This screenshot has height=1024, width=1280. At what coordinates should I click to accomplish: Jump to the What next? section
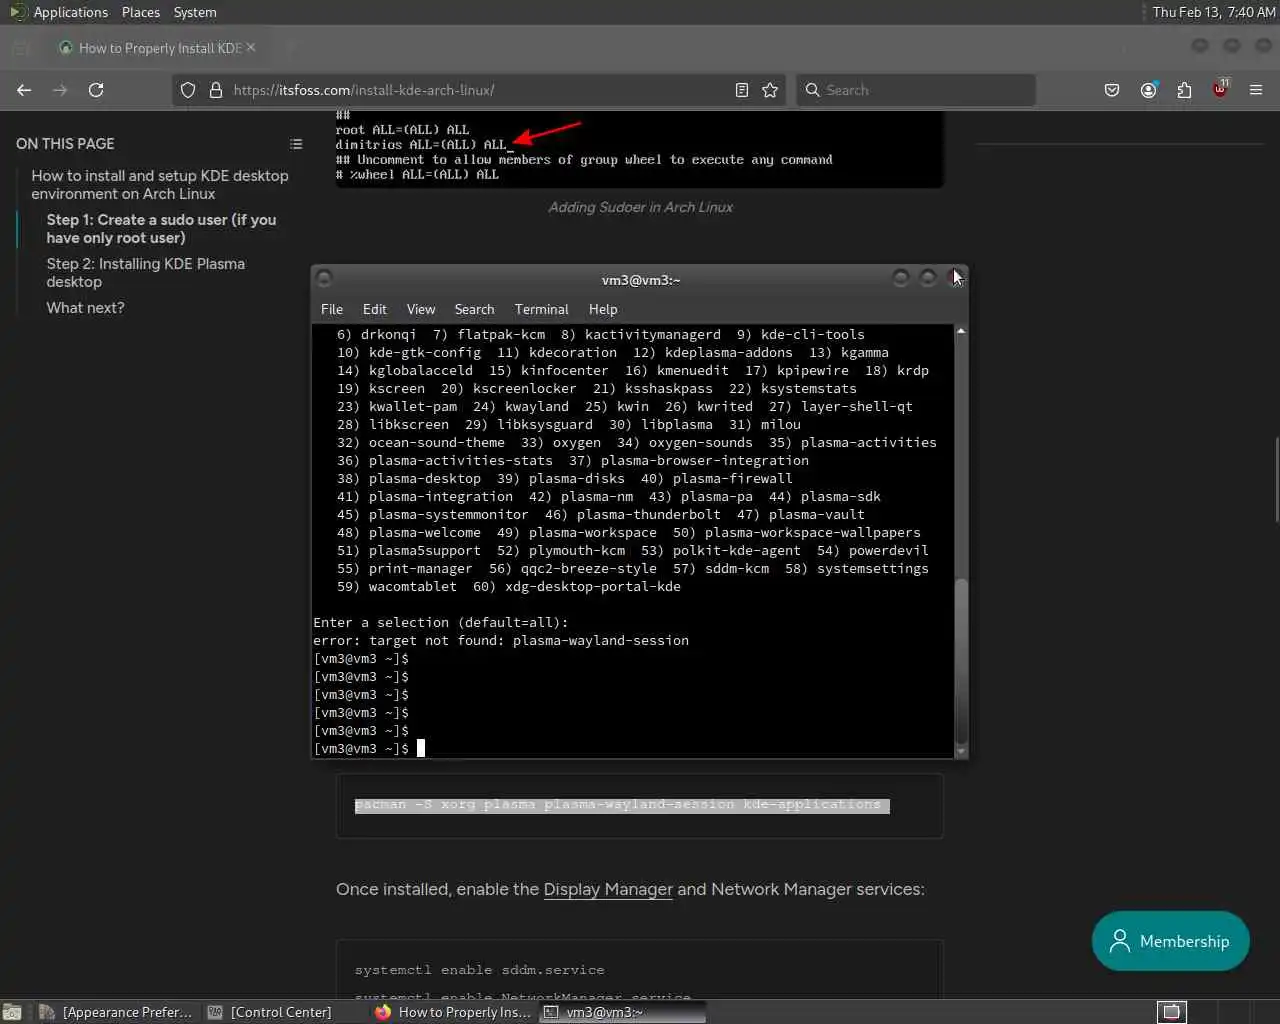85,308
